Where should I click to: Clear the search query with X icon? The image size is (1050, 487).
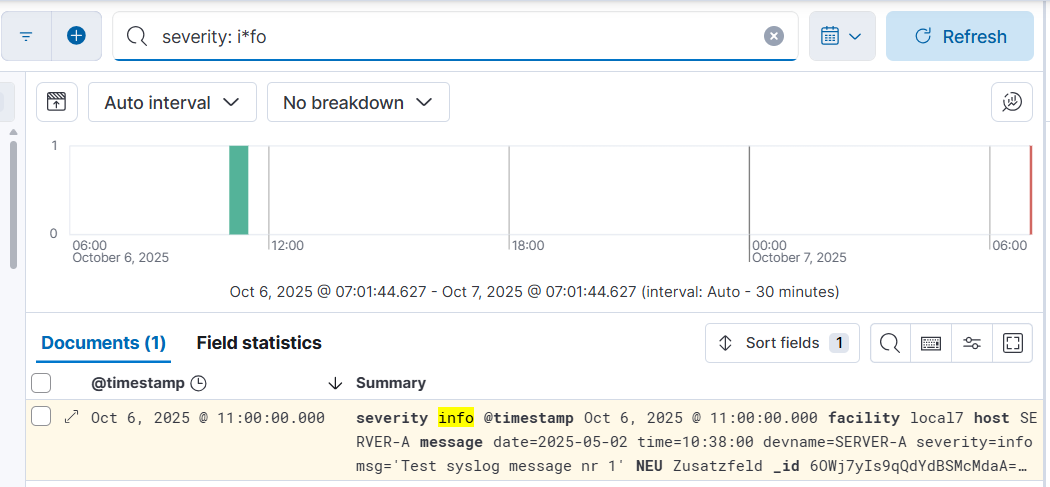tap(774, 36)
